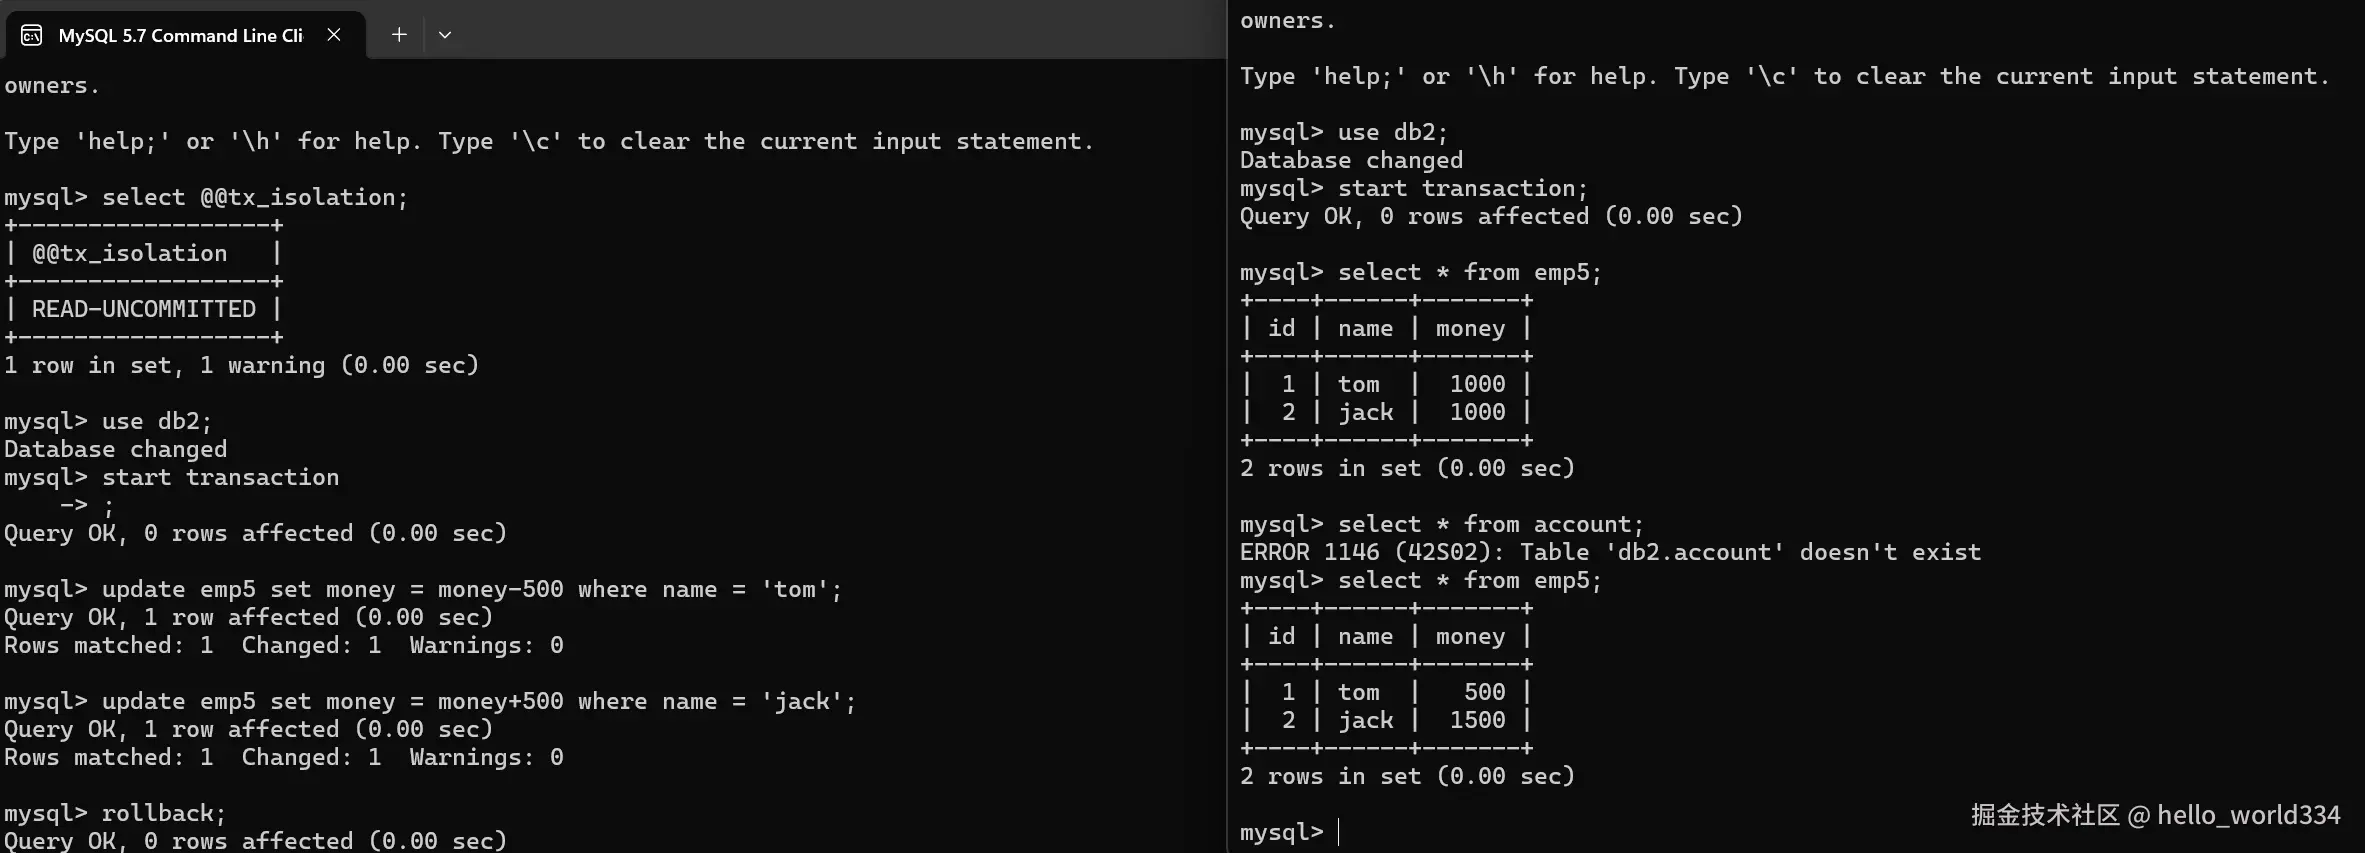The image size is (2365, 853).
Task: Click the update command for name 'jack'
Action: (x=430, y=702)
